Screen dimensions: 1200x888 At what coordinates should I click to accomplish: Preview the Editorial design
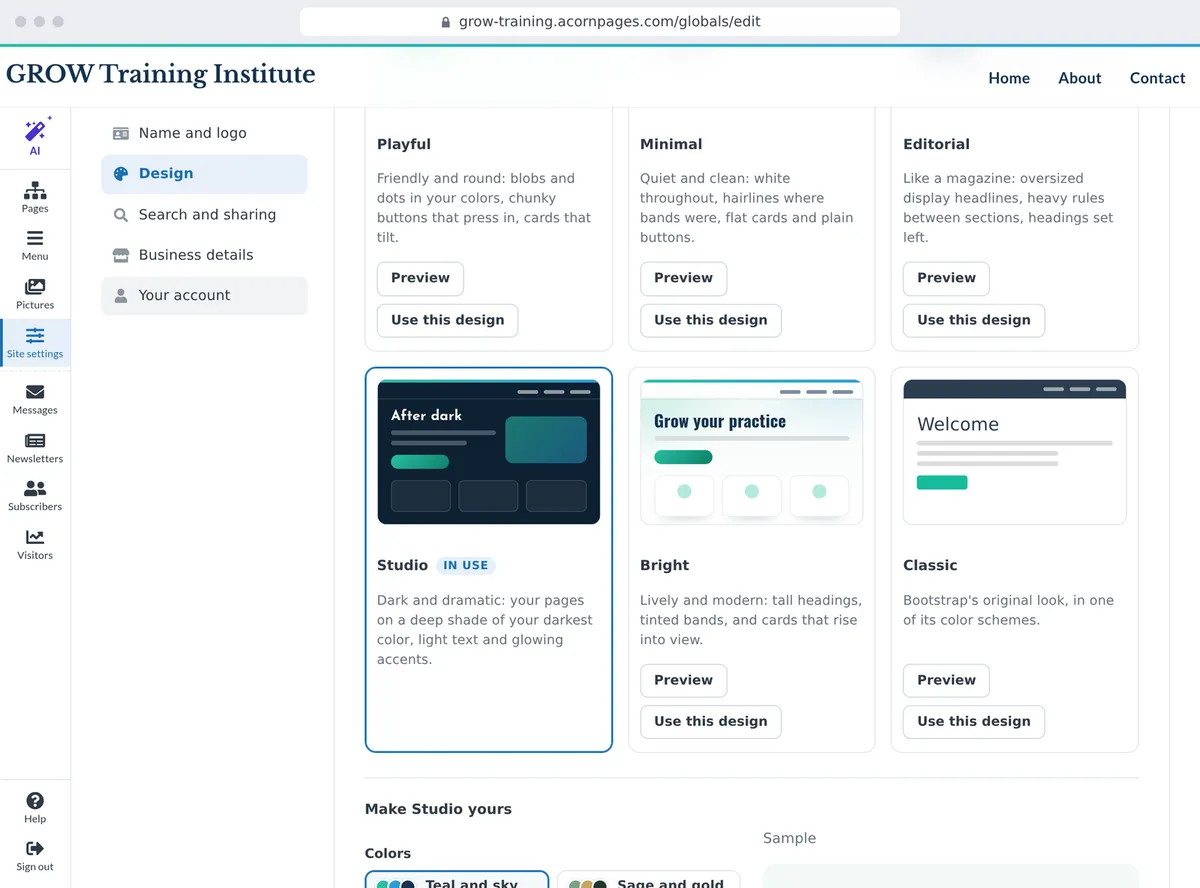click(x=946, y=278)
